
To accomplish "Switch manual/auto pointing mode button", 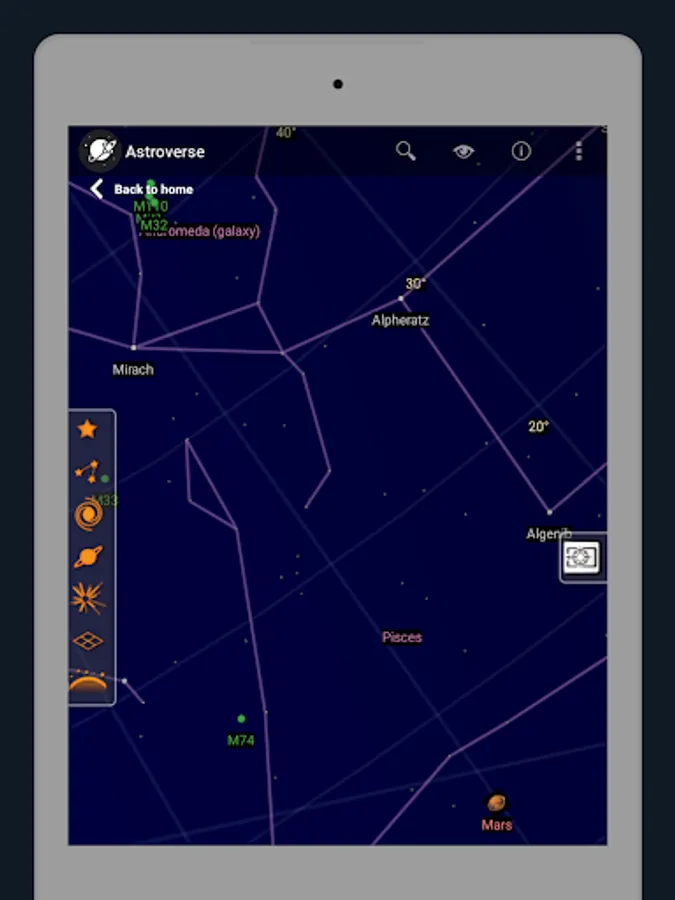I will 581,557.
